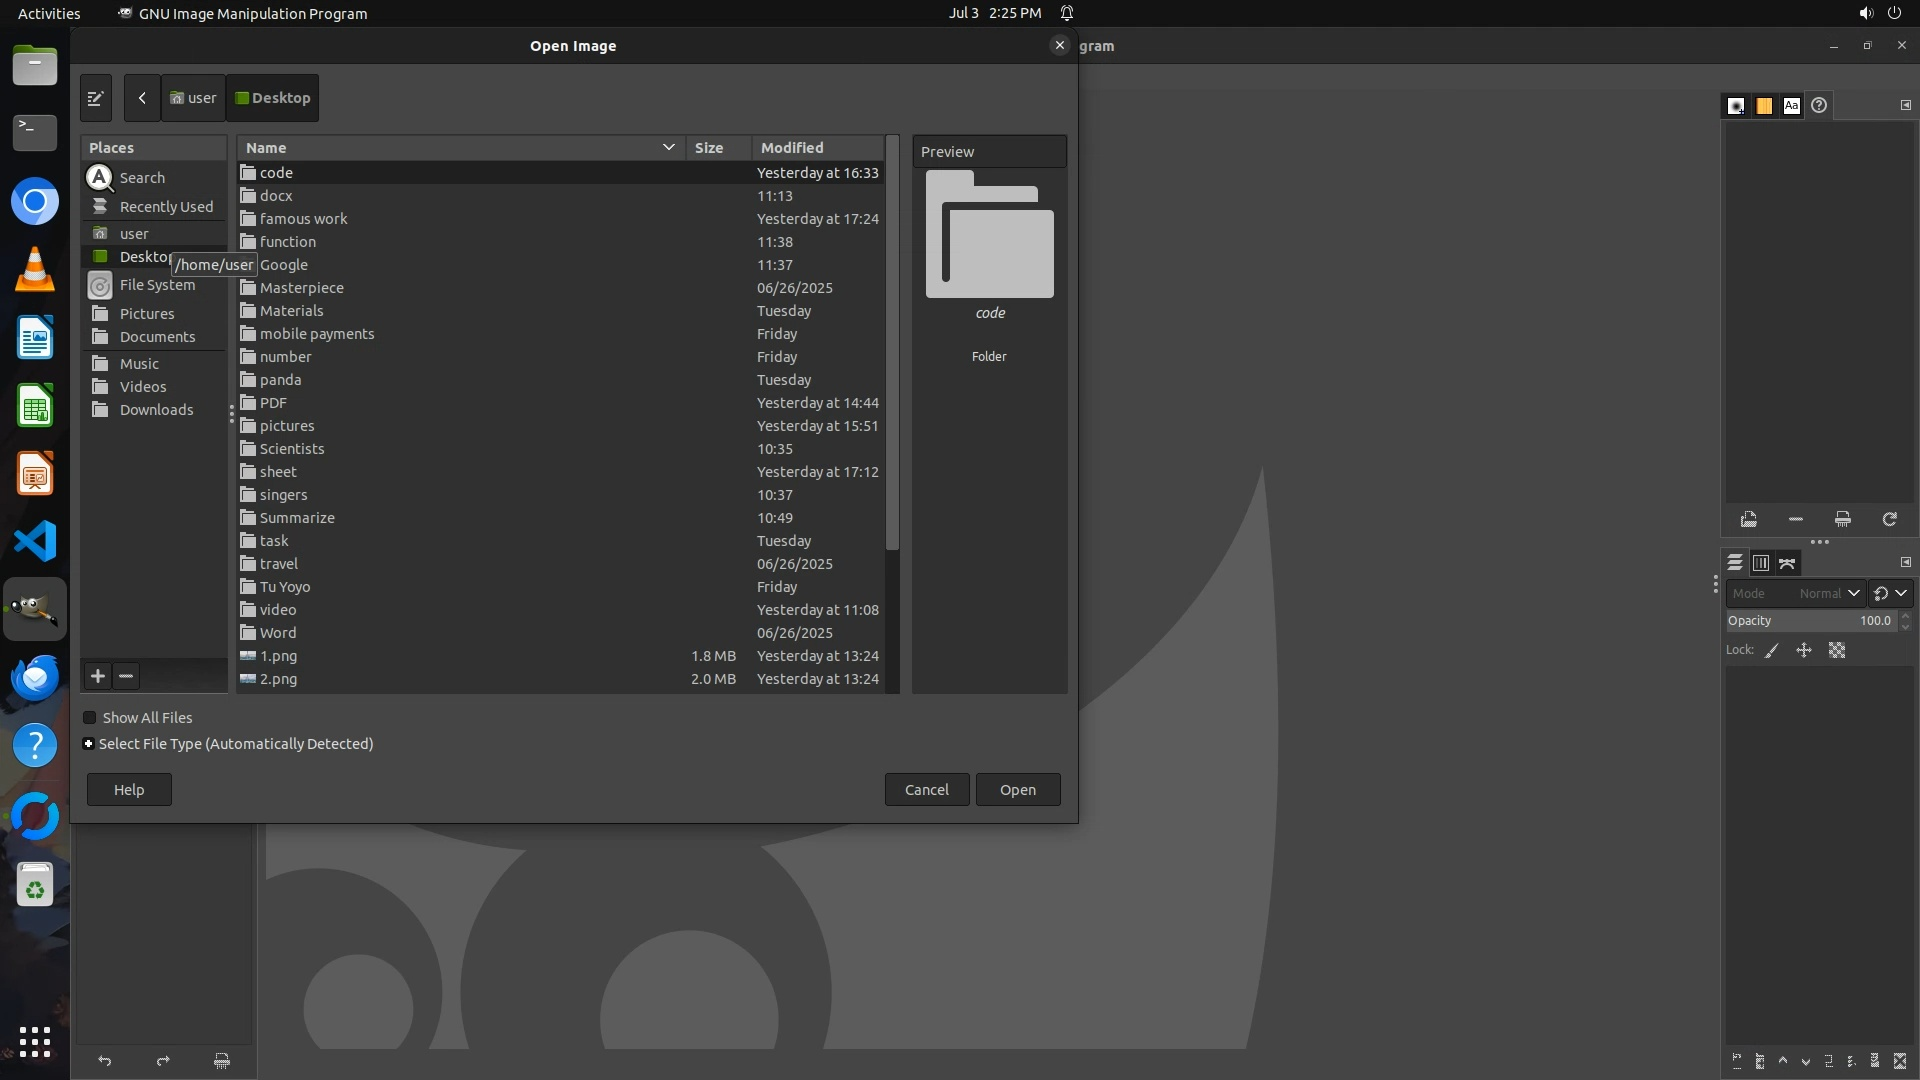Click the back arrow in path bar

[142, 98]
